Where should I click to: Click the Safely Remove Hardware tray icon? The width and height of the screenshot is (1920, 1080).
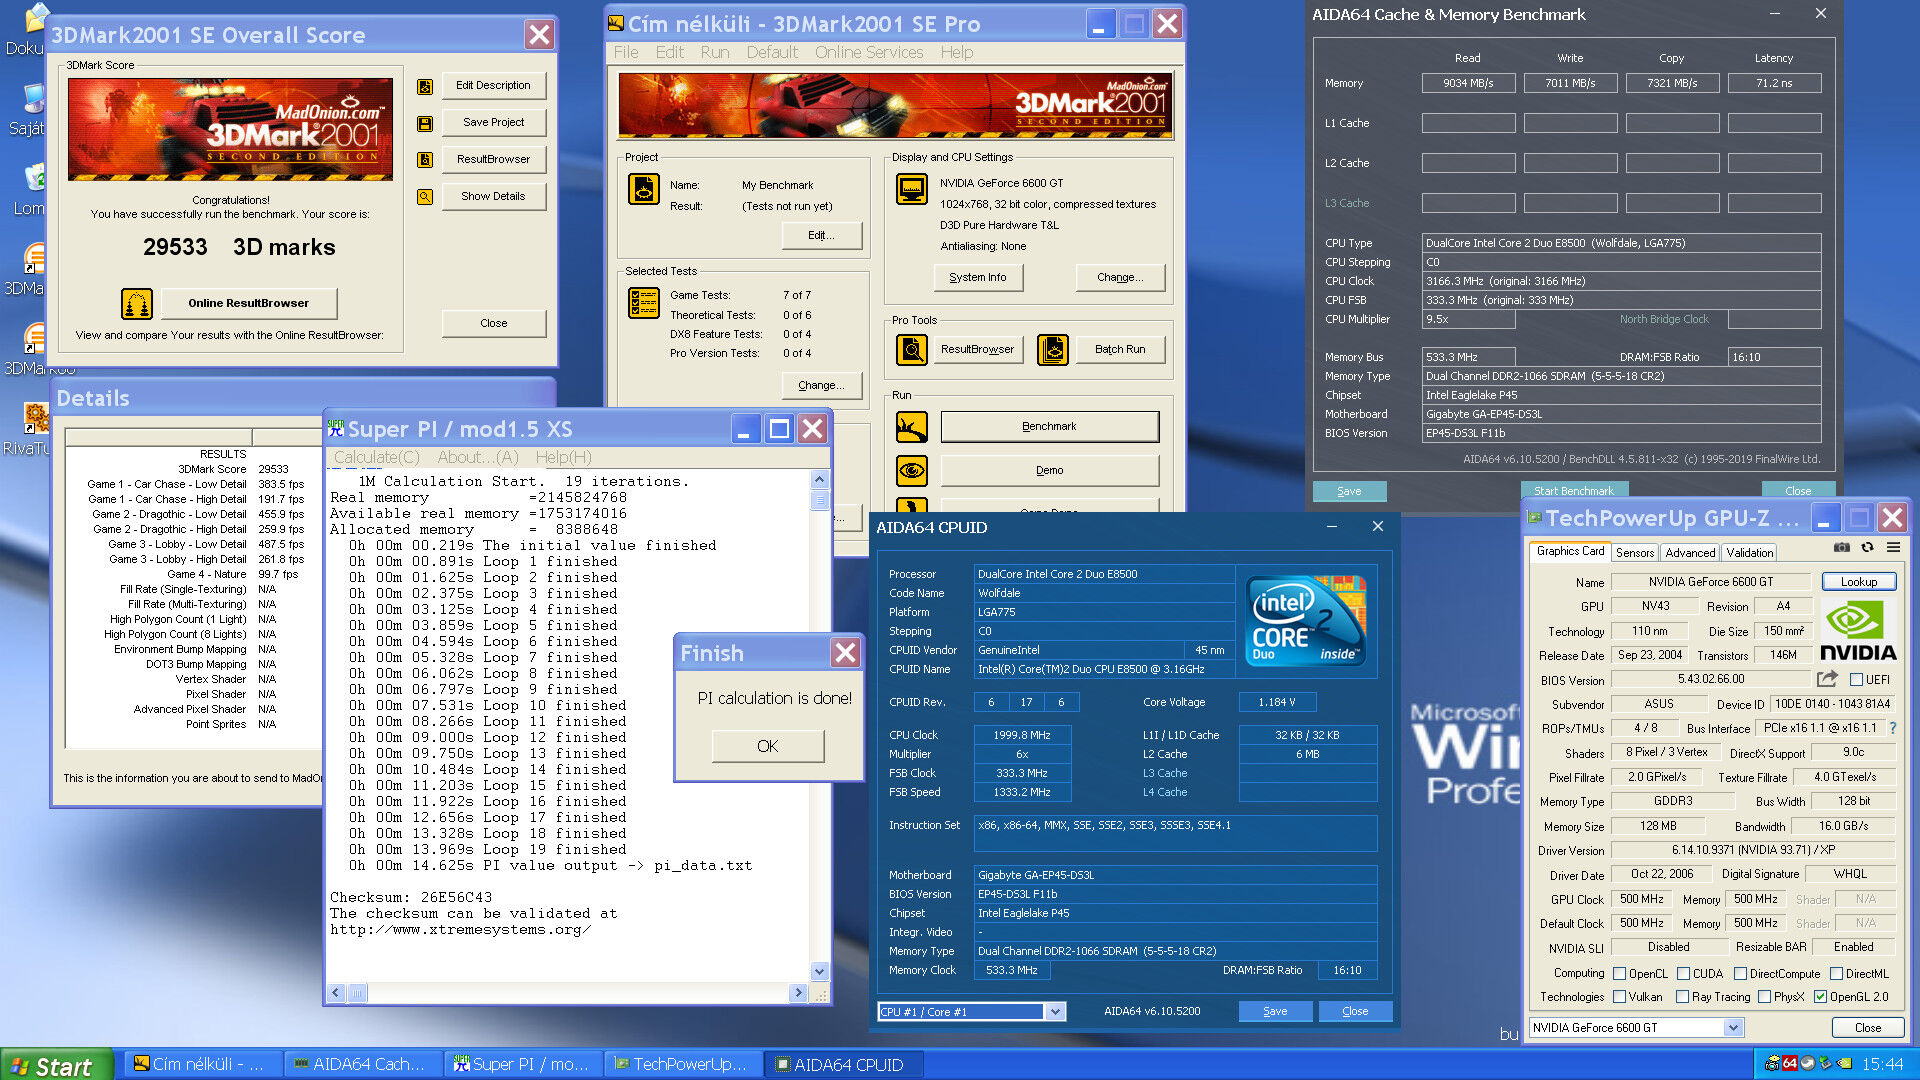1825,1064
